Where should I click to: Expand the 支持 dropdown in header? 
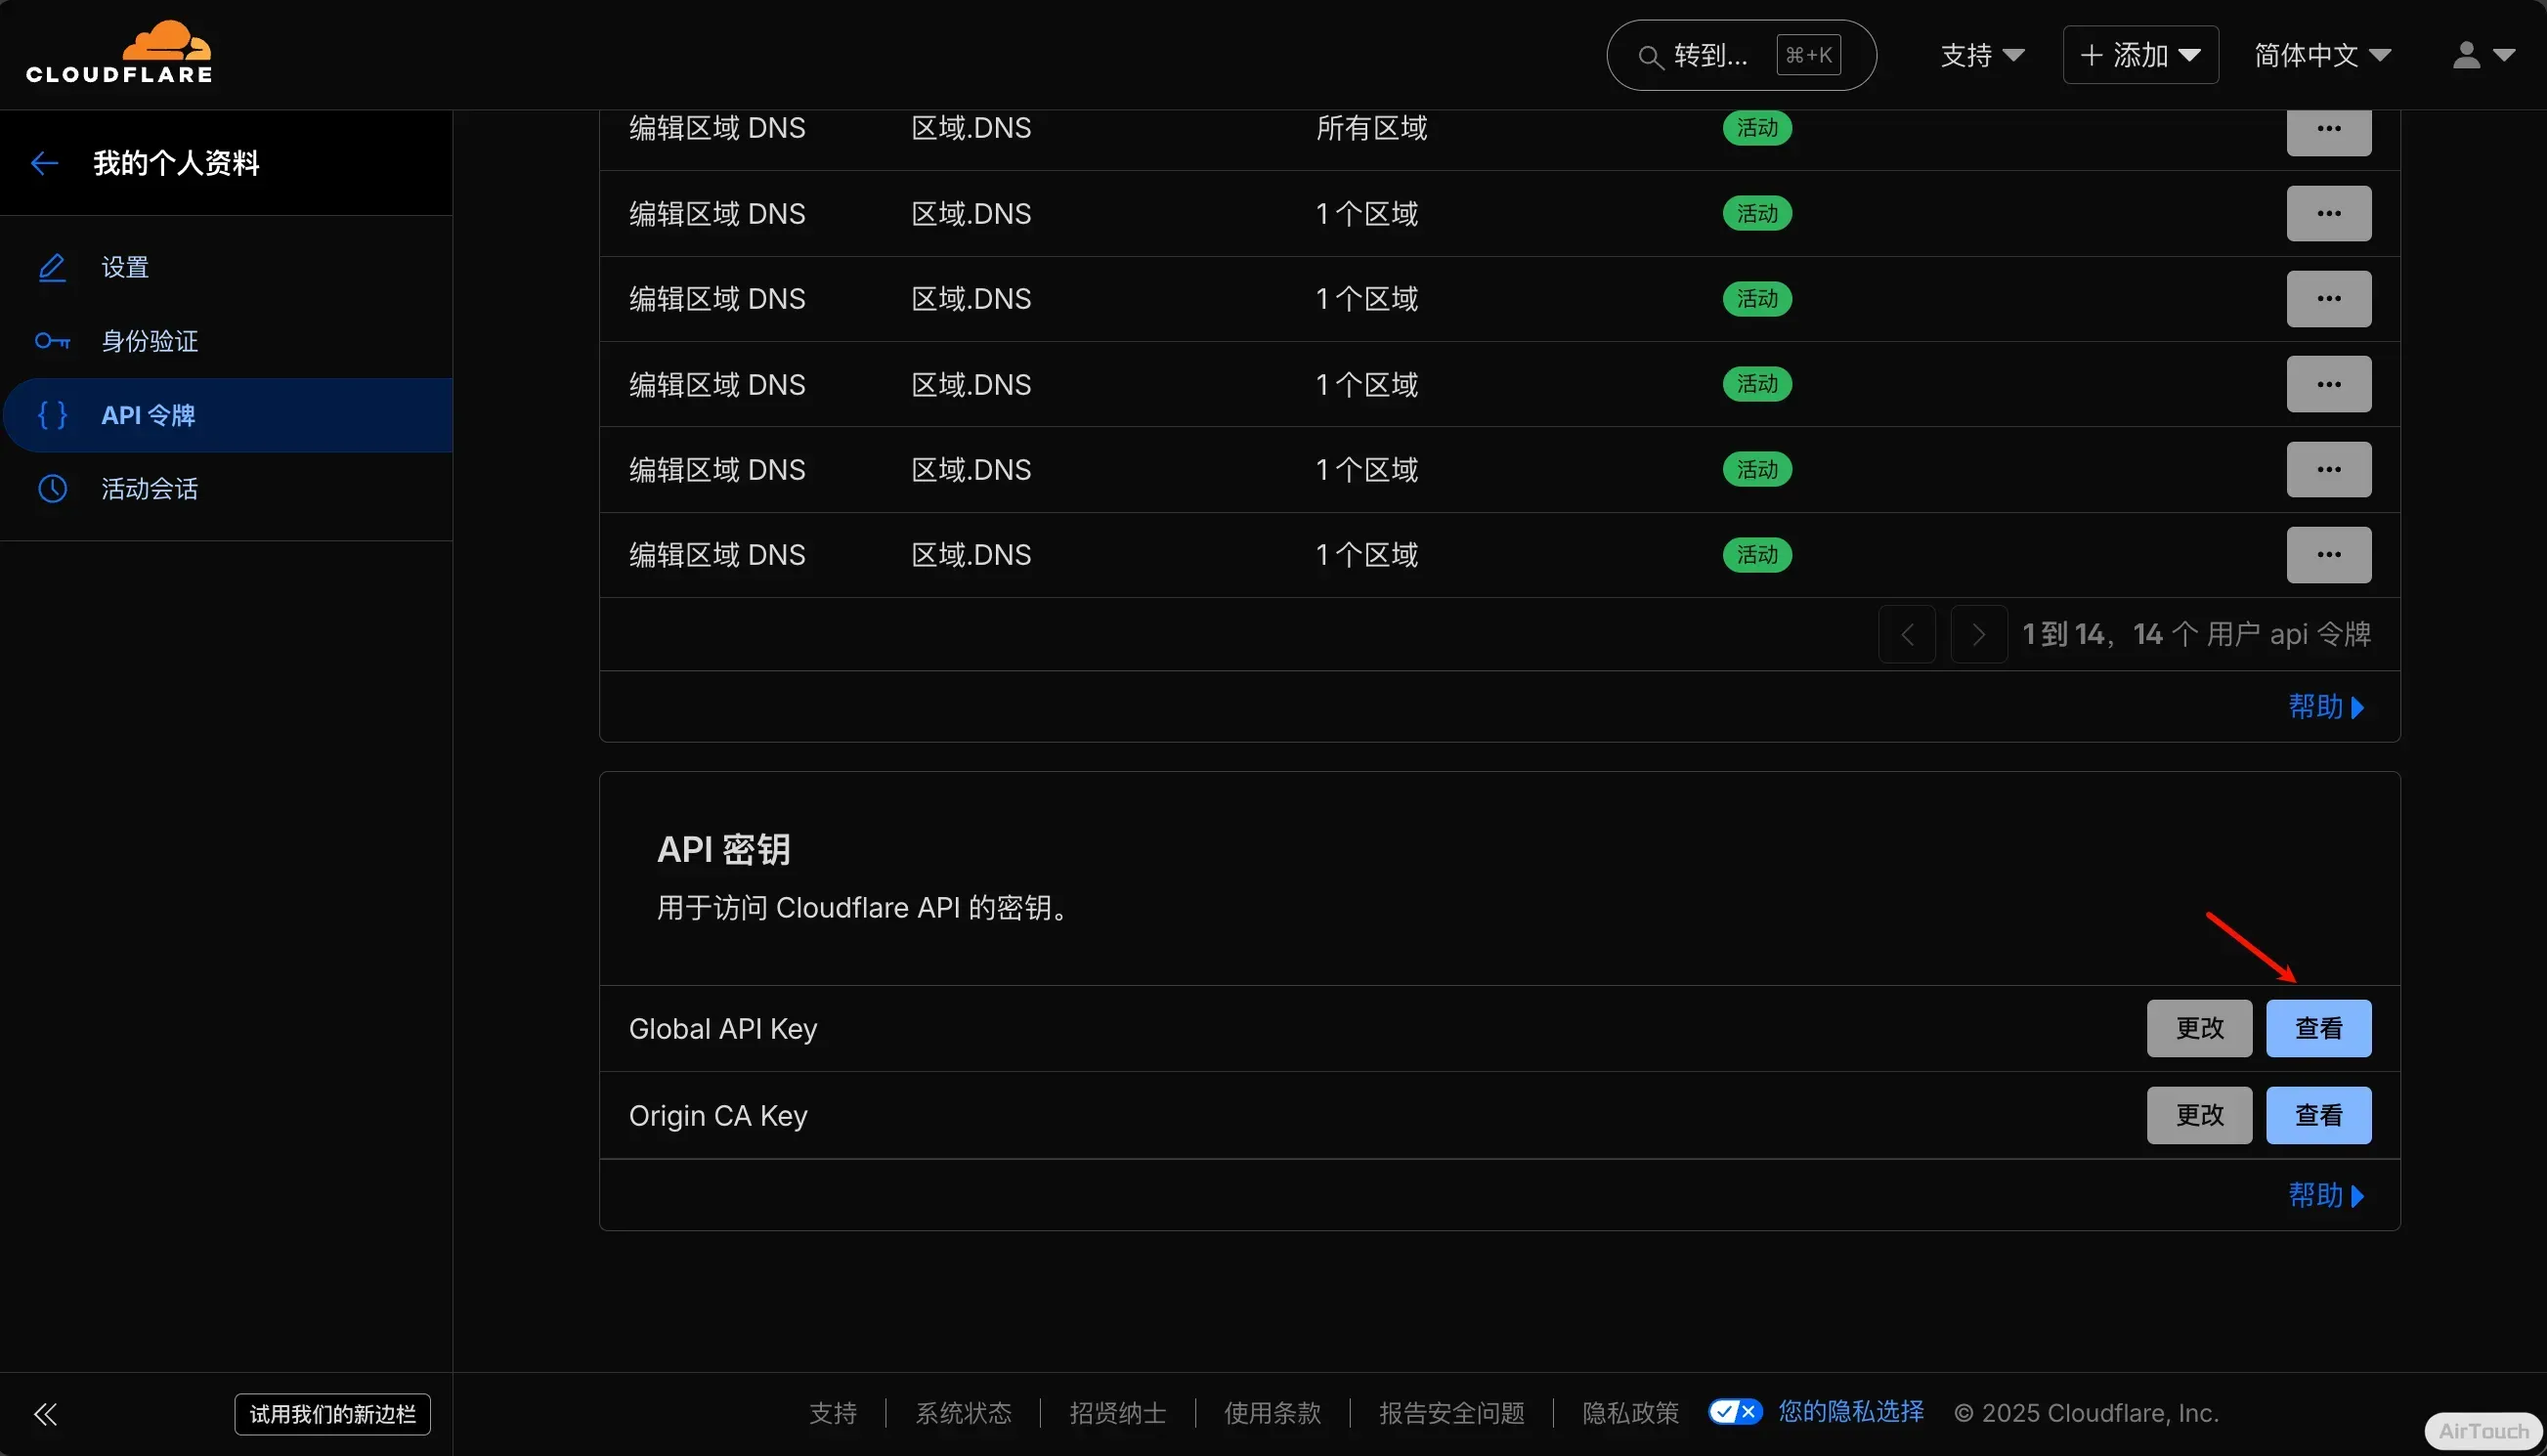coord(1982,55)
